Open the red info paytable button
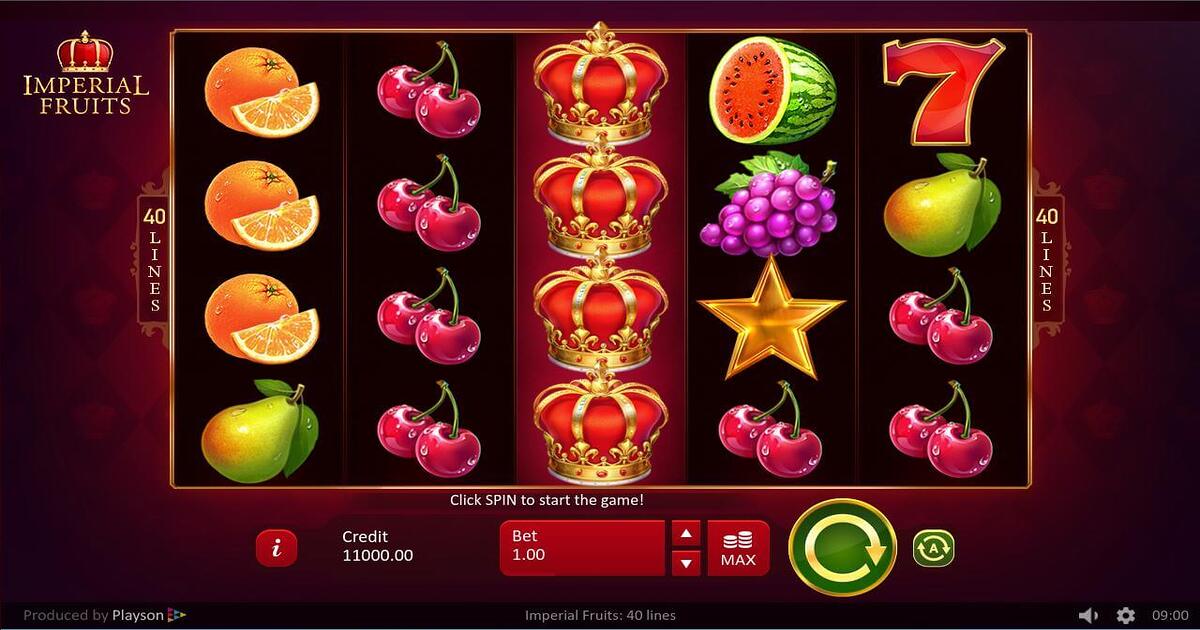This screenshot has width=1200, height=630. (276, 547)
